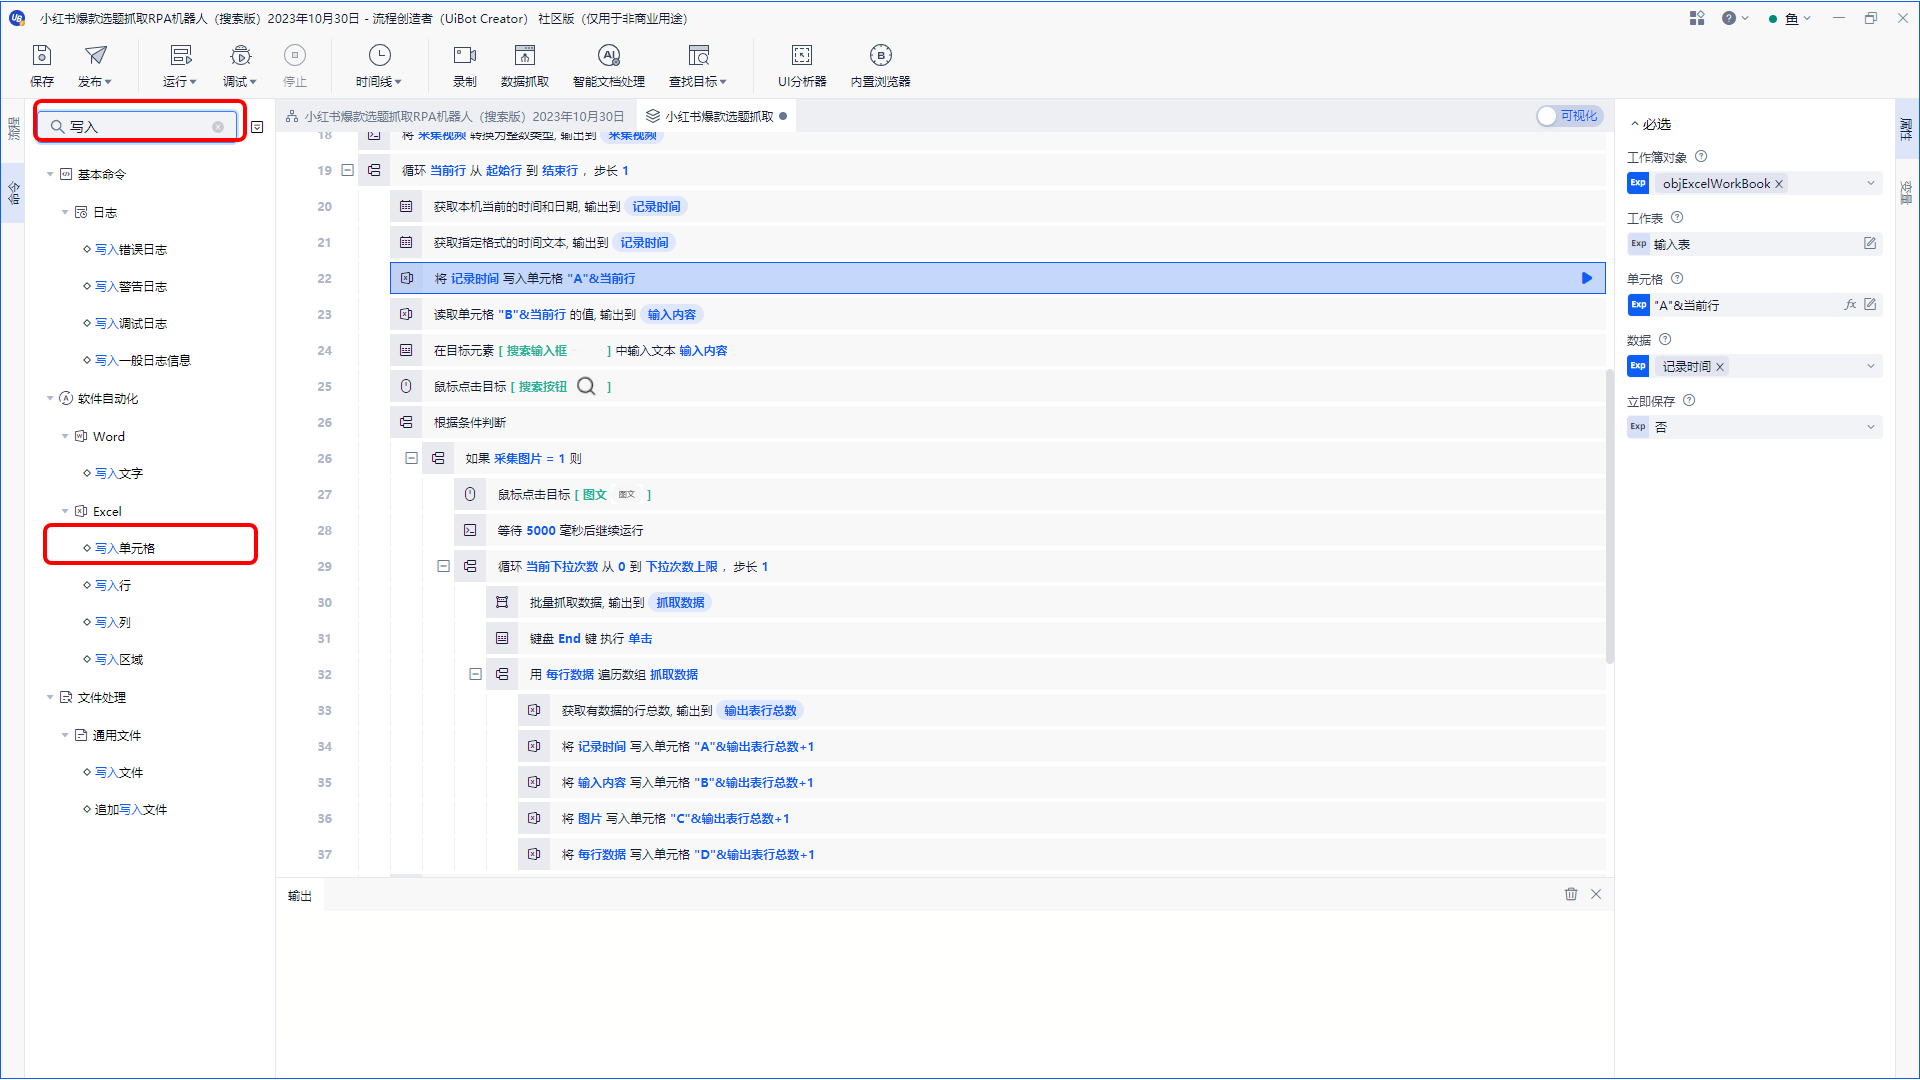Click the filter icon beside the search box
Screen dimensions: 1920x1080
click(257, 127)
